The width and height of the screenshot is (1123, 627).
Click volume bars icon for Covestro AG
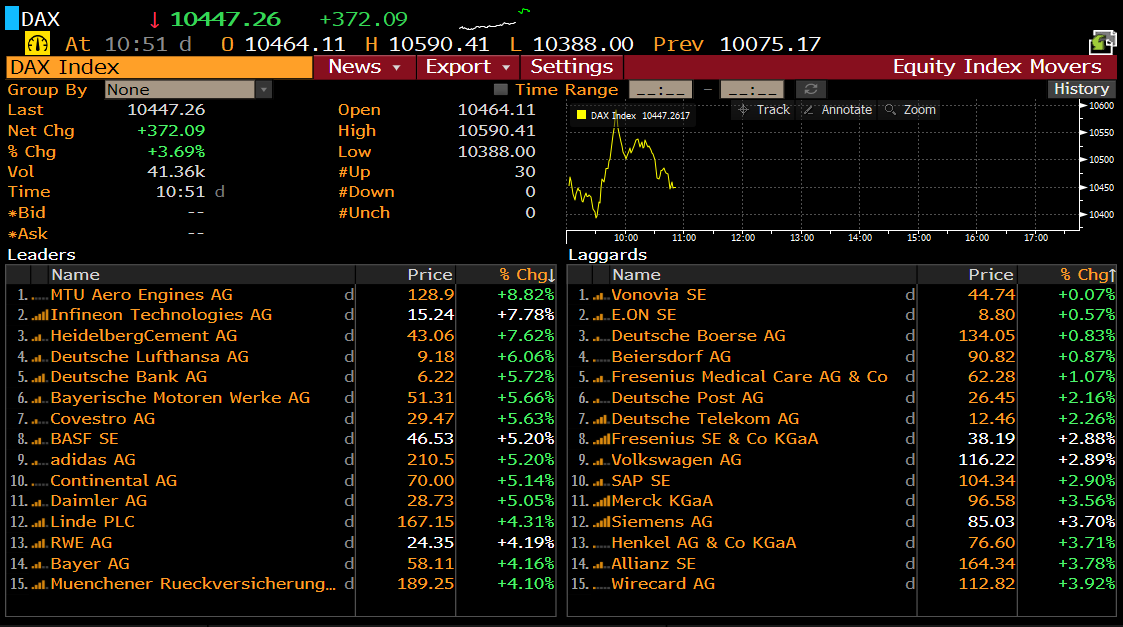pos(40,419)
